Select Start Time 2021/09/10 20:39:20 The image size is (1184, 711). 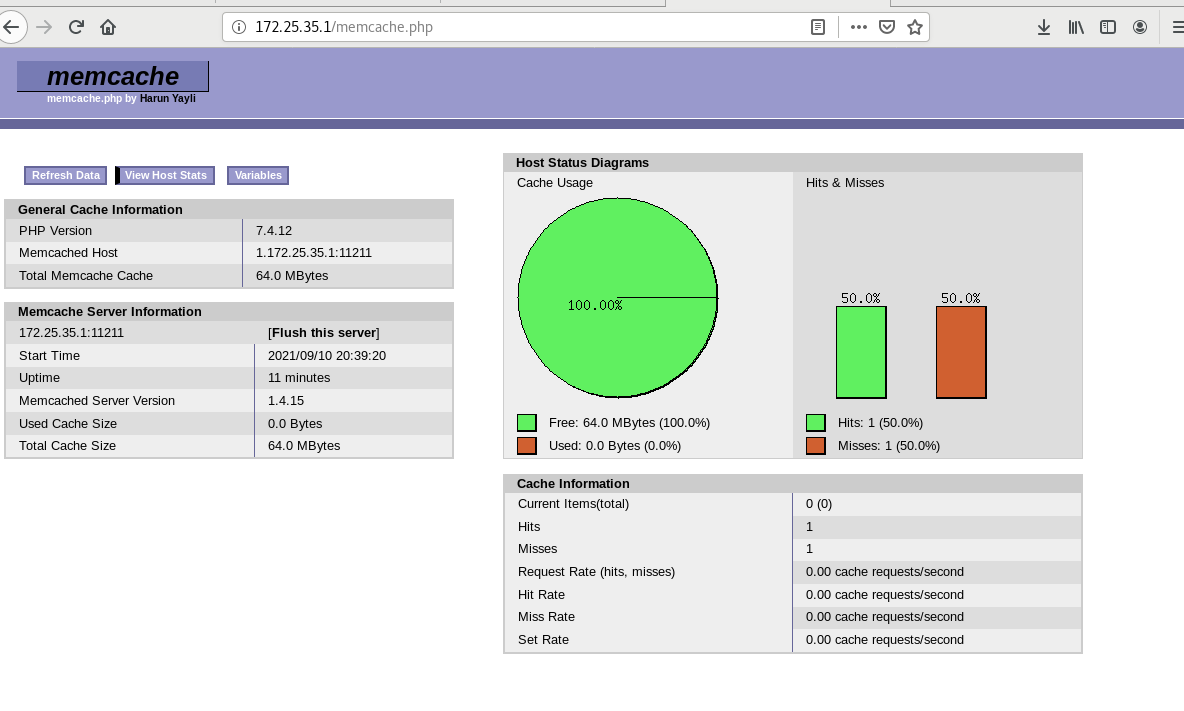pyautogui.click(x=327, y=356)
